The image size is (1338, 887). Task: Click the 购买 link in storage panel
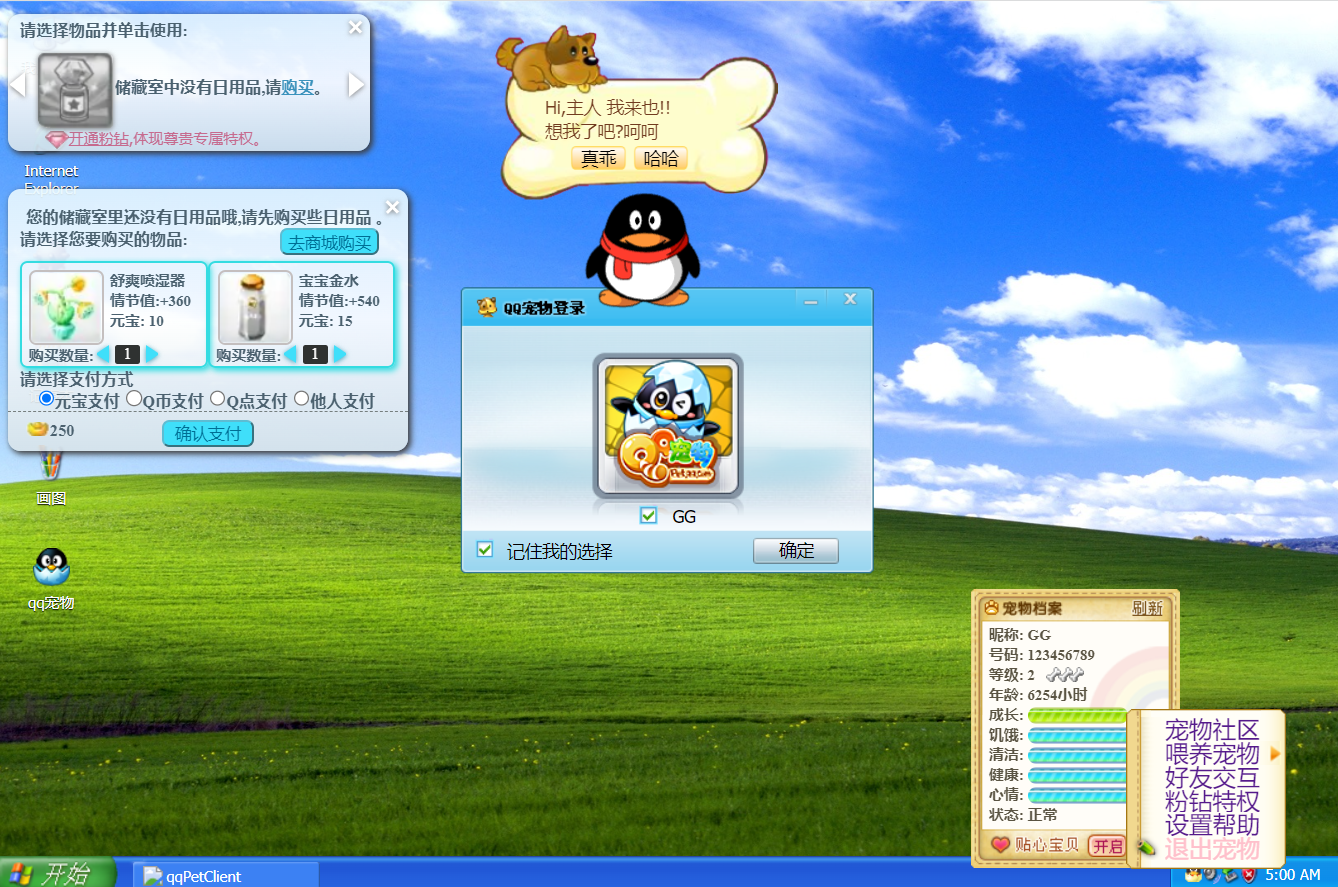[x=298, y=87]
